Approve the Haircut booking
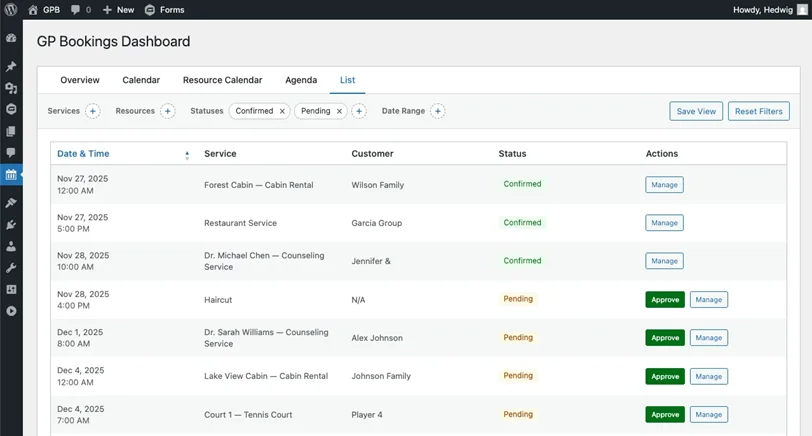Image resolution: width=812 pixels, height=436 pixels. [665, 300]
